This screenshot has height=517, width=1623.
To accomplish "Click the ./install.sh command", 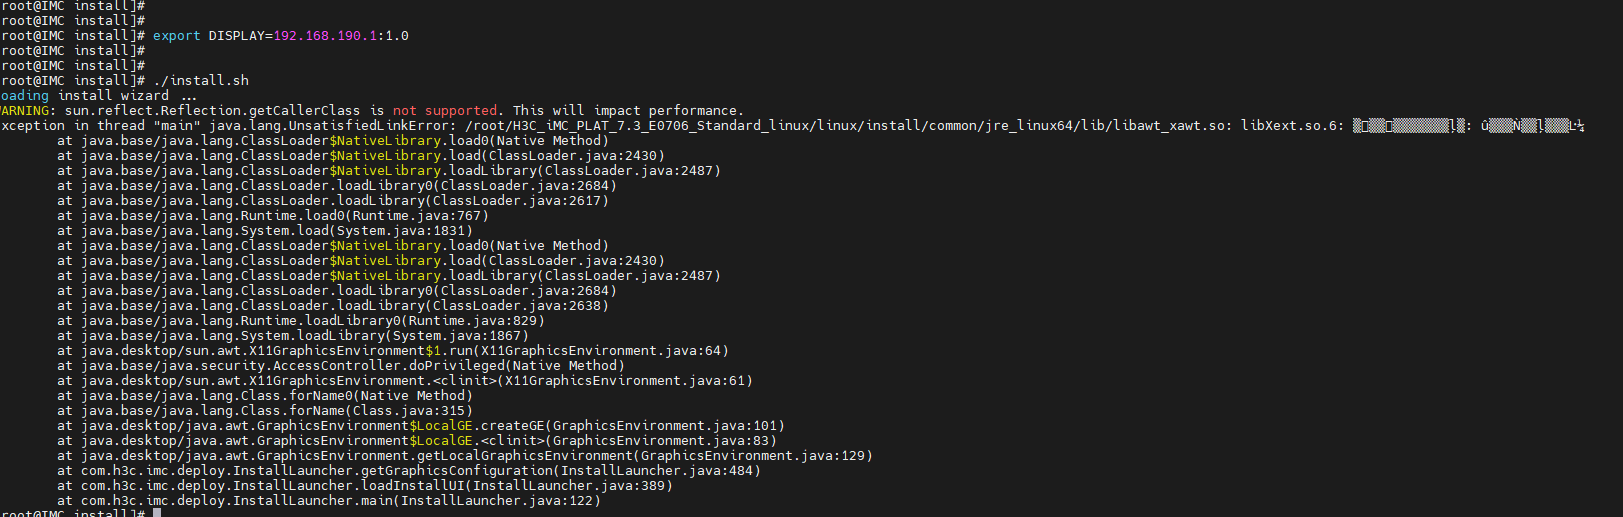I will coord(201,81).
